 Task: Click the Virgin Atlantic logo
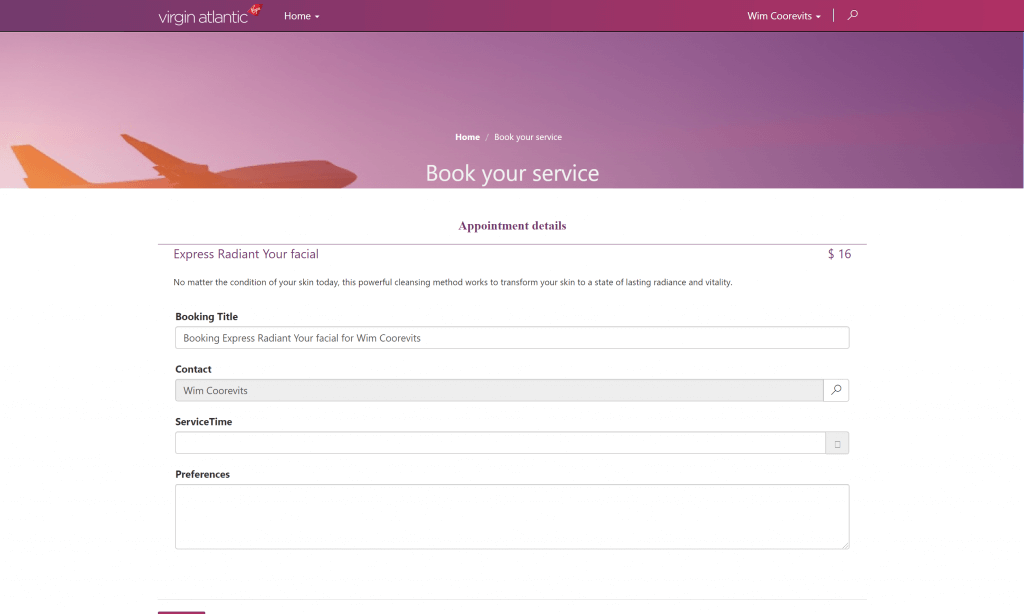pos(209,15)
